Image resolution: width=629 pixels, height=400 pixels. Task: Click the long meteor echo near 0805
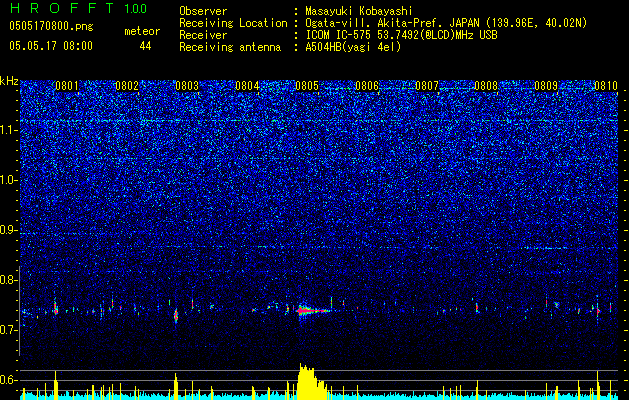pos(313,310)
